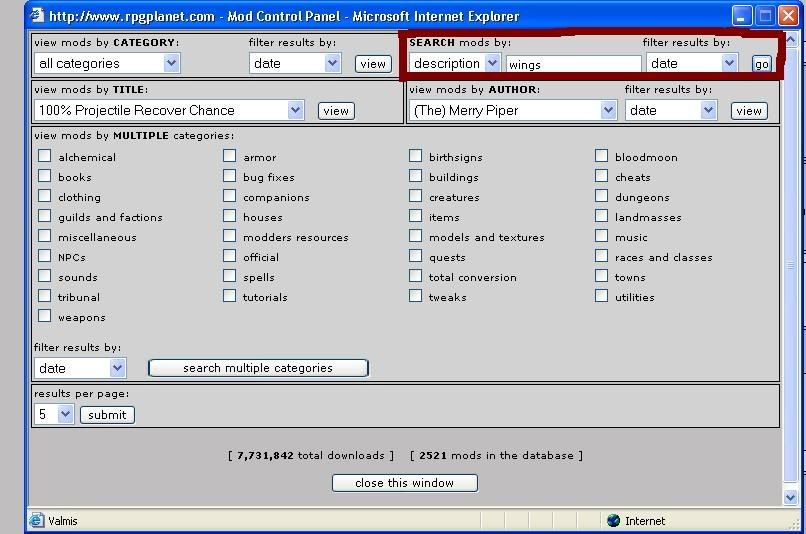Expand the mod title dropdown list

pos(169,110)
